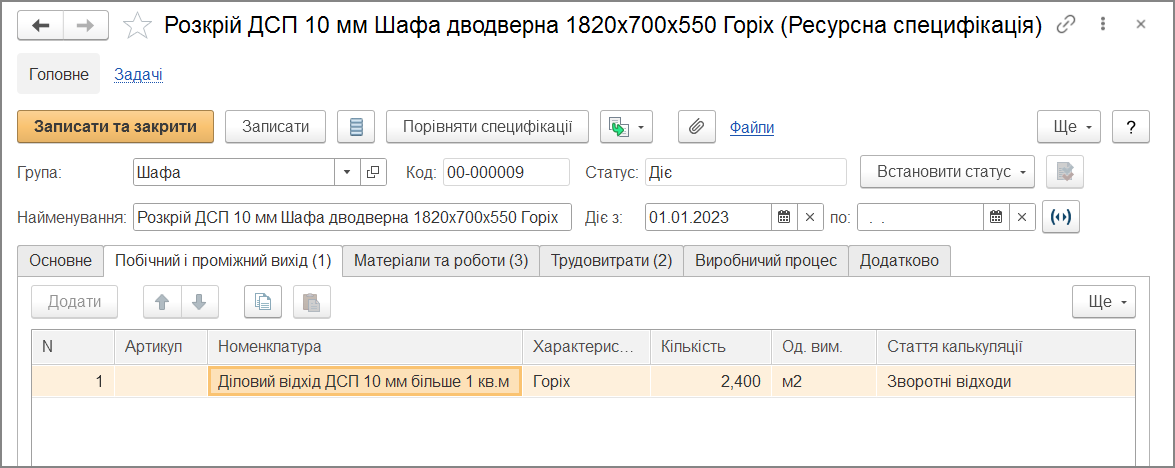Go to the 'Задачі' link
Viewport: 1175px width, 468px height.
[138, 74]
